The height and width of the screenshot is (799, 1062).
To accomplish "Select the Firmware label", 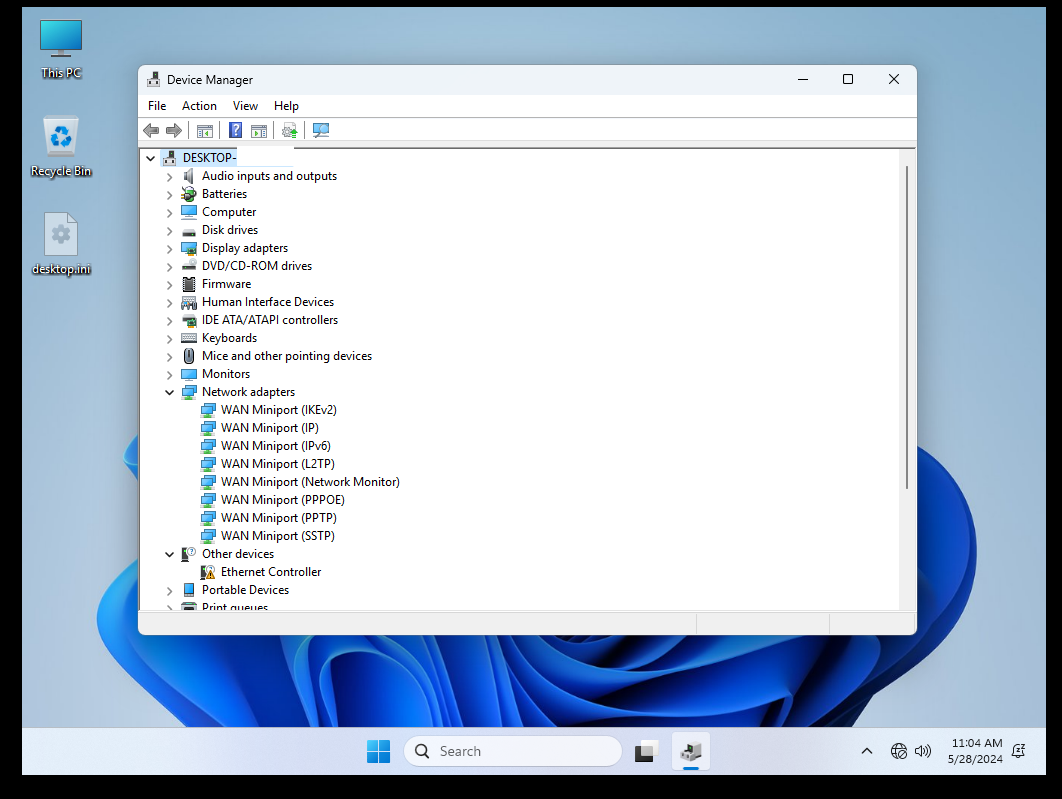I will tap(226, 284).
